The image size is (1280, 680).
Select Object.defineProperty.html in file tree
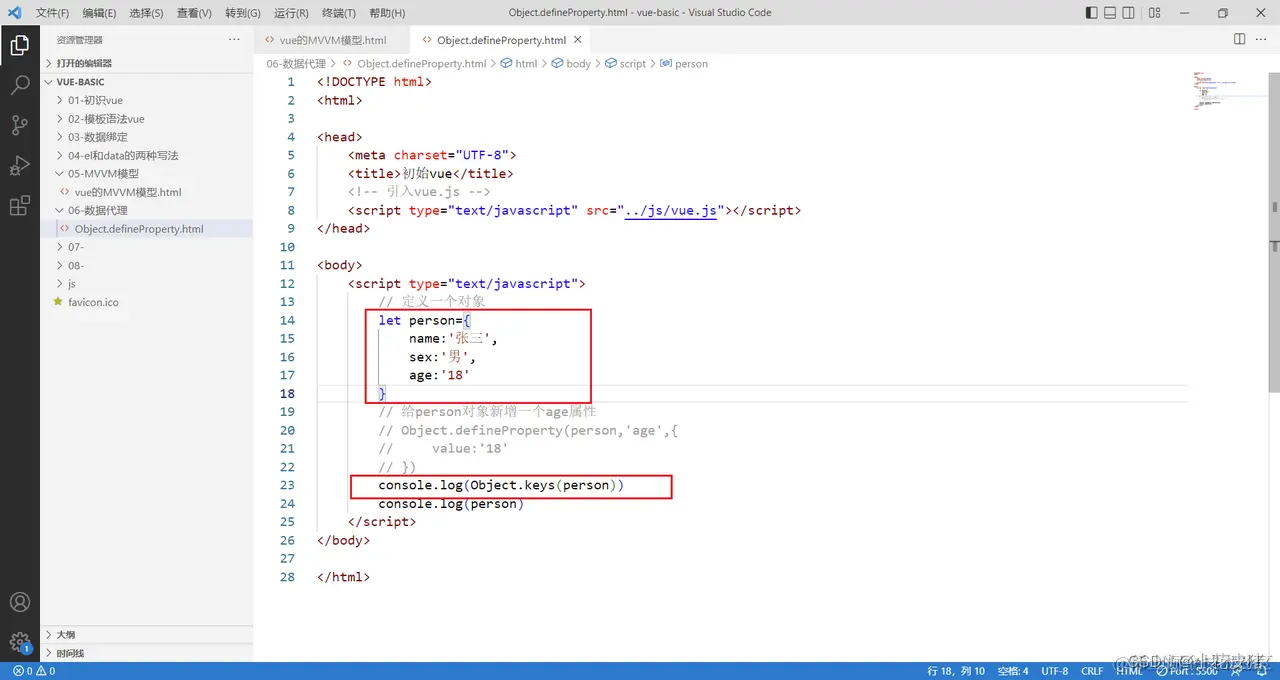[x=147, y=229]
